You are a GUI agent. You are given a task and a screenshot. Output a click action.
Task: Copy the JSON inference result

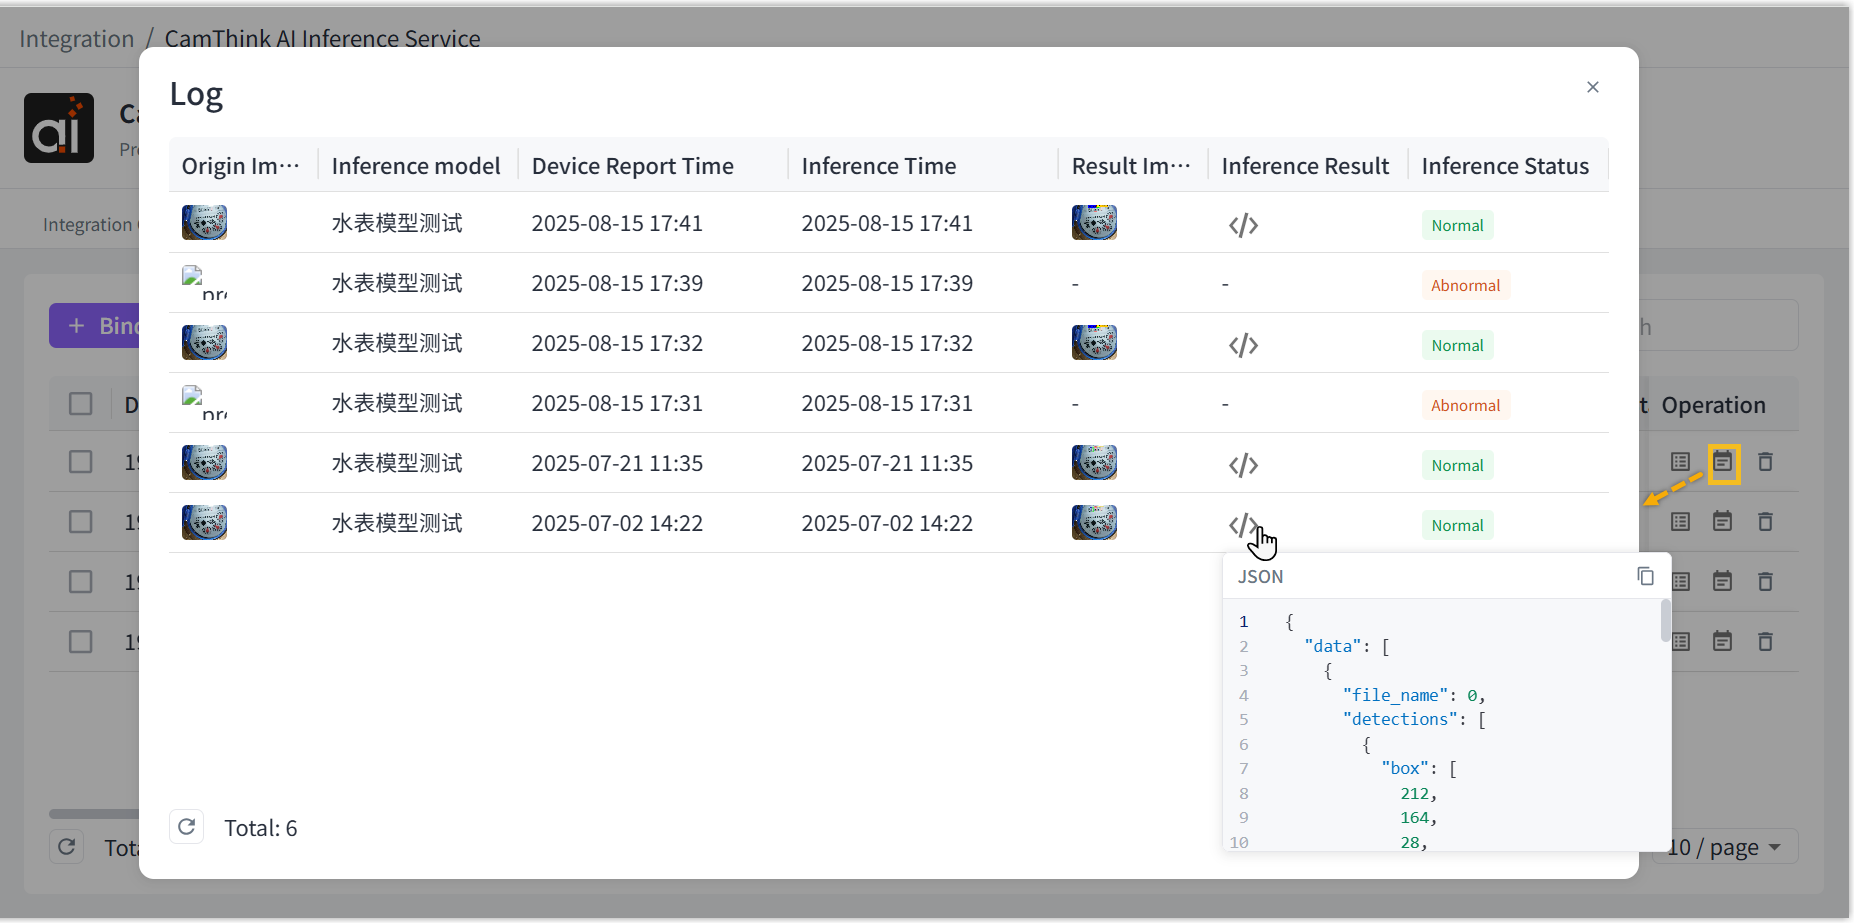coord(1645,576)
